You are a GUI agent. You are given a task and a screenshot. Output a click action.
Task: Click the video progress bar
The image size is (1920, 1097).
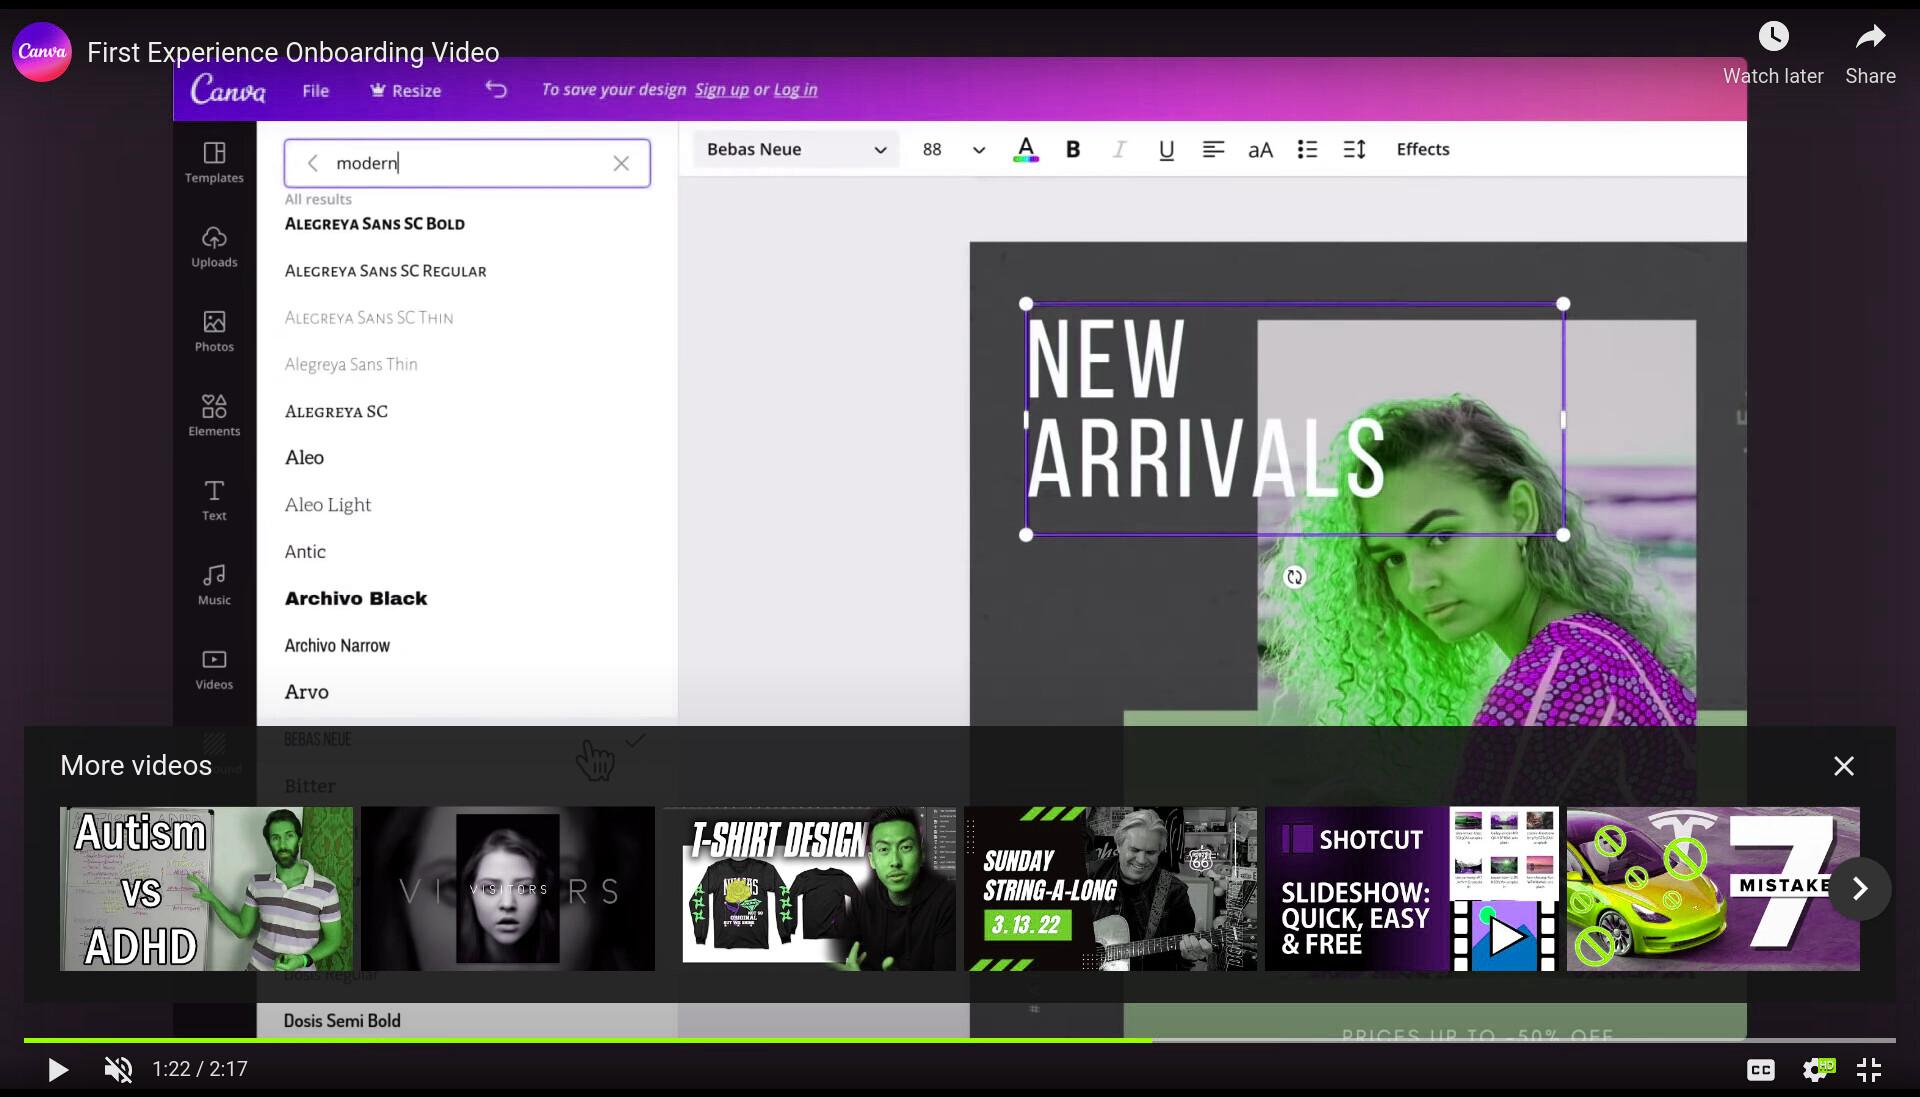[x=960, y=1040]
